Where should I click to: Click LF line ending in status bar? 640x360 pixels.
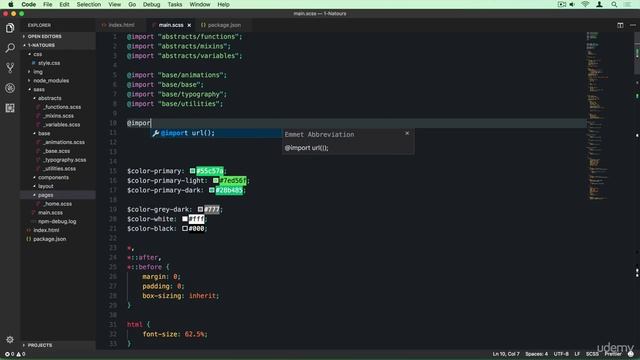[577, 354]
